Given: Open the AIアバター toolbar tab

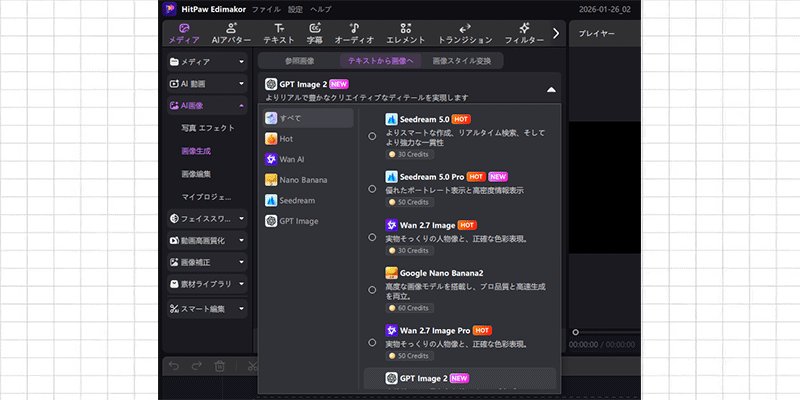Looking at the screenshot, I should click(231, 34).
